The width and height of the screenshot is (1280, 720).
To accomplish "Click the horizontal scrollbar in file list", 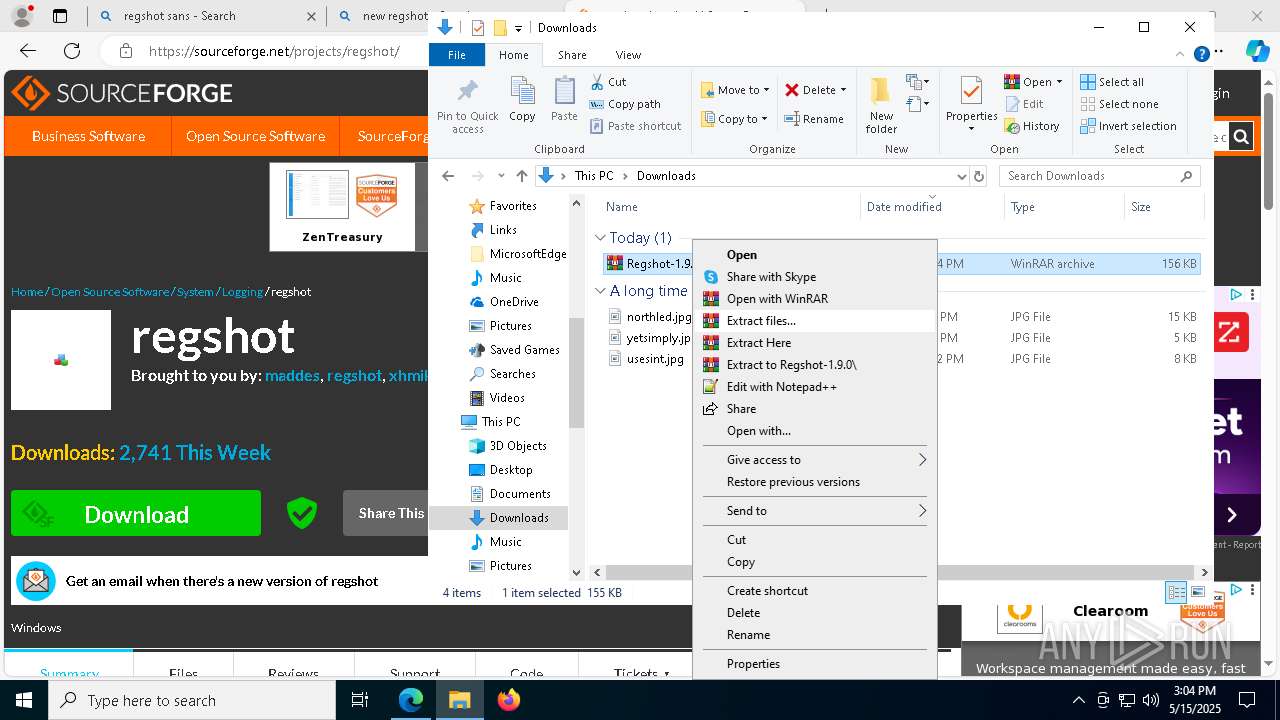I will tap(898, 572).
